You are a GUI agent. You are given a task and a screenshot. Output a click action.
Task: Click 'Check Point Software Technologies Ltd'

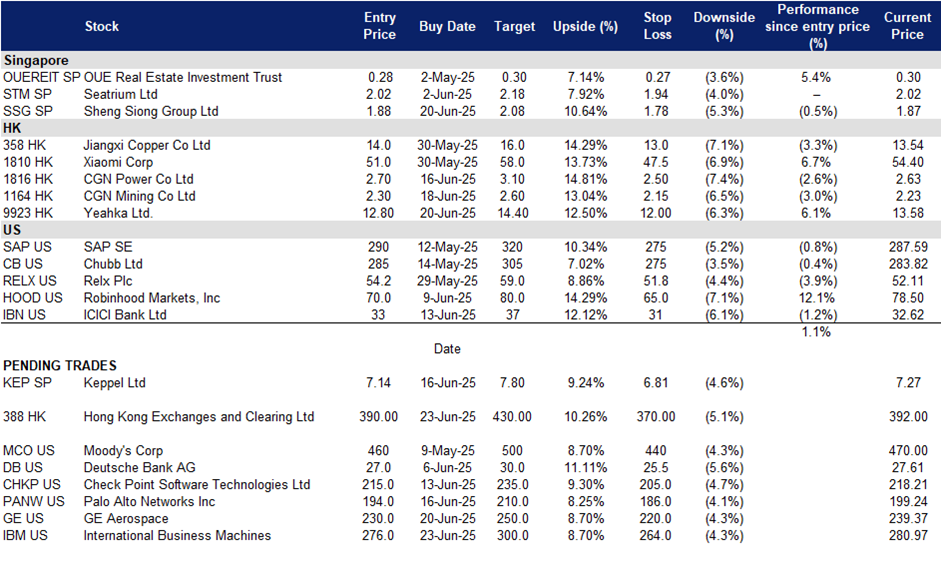pos(197,484)
